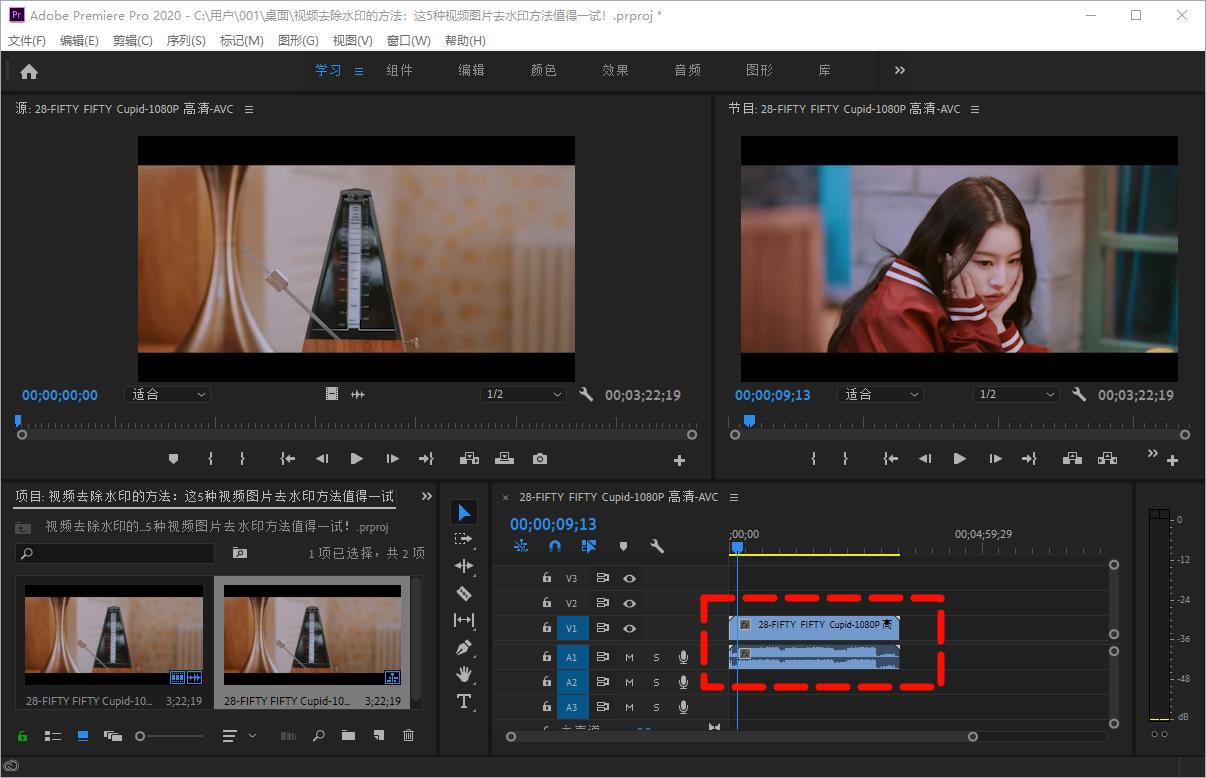
Task: Select the Hand tool
Action: click(x=464, y=674)
